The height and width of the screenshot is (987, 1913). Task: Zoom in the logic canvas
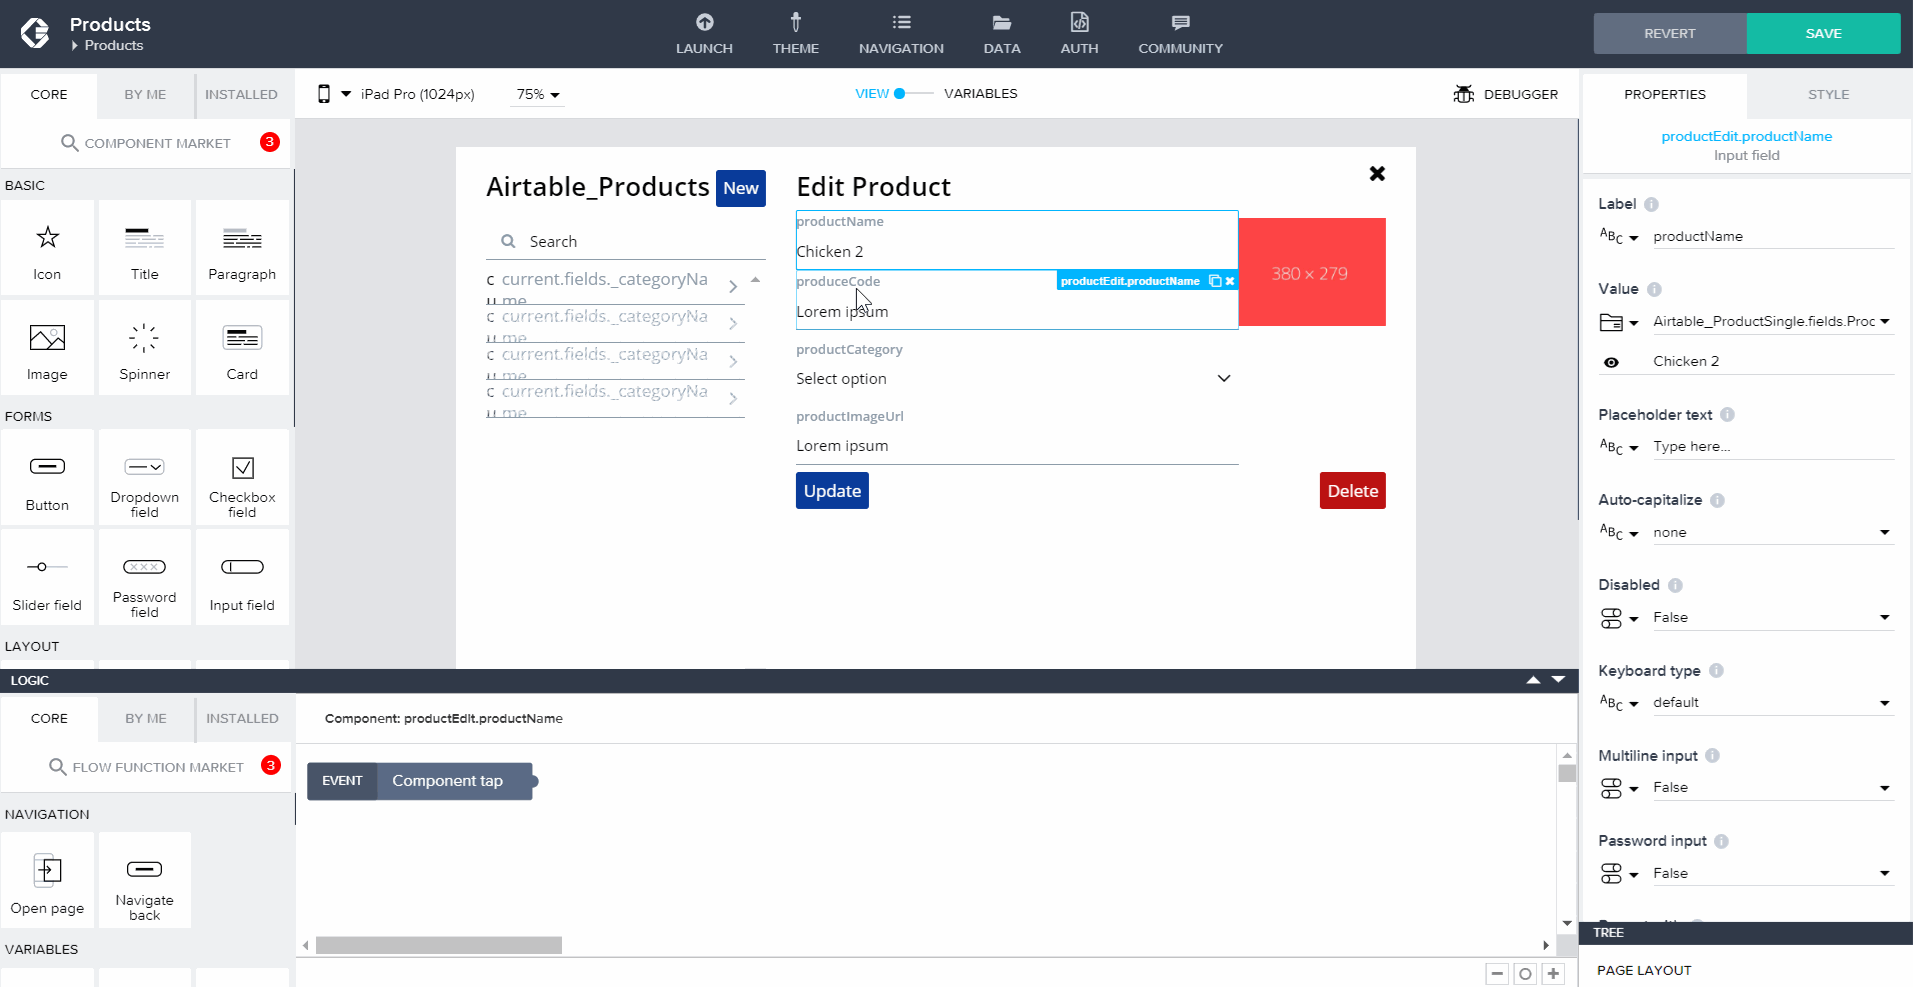point(1553,974)
